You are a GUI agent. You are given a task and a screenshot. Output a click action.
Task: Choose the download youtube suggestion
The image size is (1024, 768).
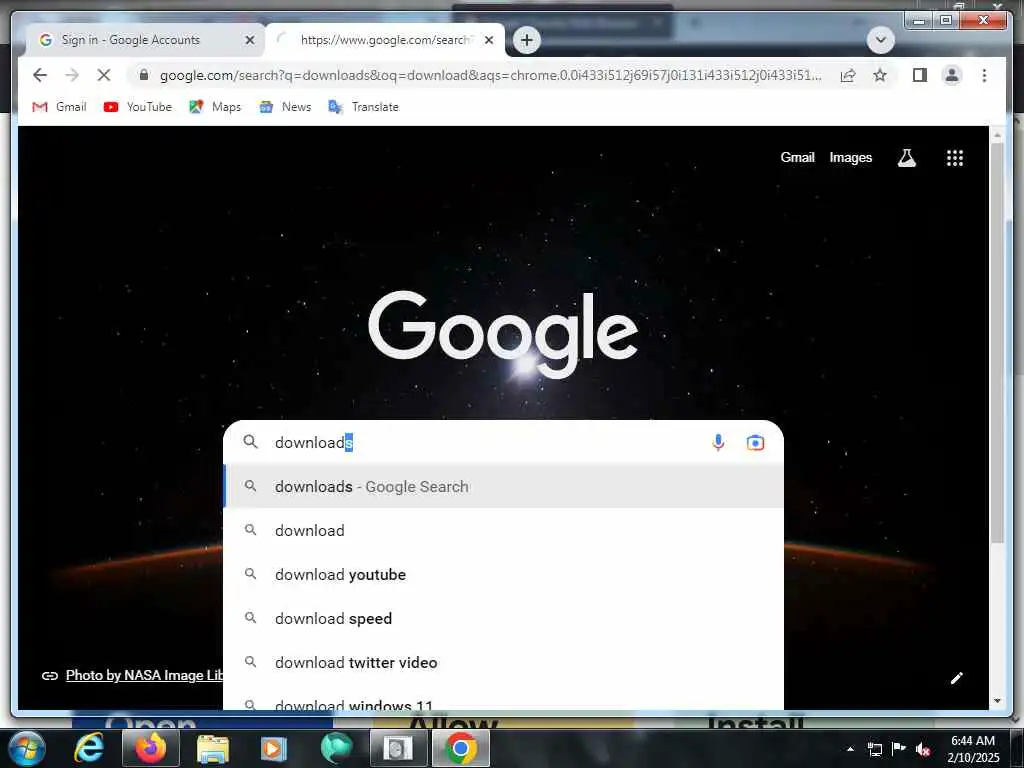click(x=504, y=574)
